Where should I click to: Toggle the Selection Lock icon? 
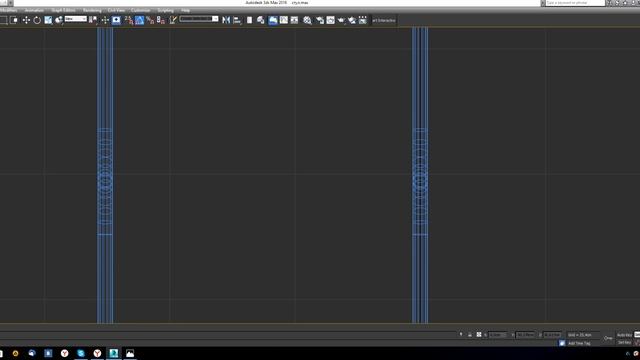[x=470, y=335]
